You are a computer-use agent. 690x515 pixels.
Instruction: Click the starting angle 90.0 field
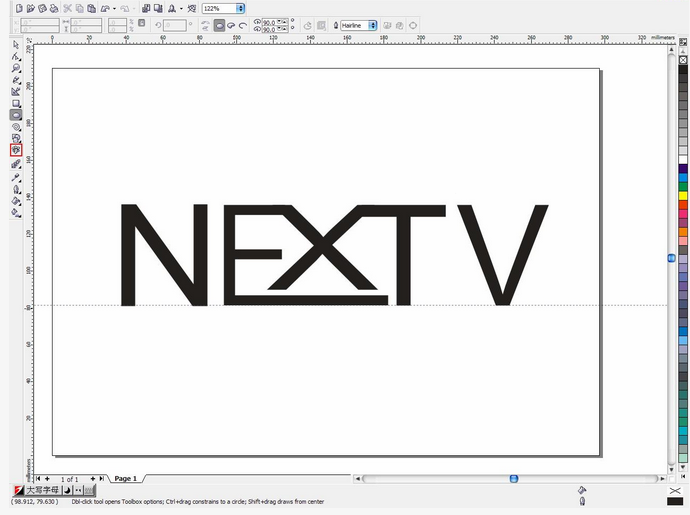[x=275, y=22]
